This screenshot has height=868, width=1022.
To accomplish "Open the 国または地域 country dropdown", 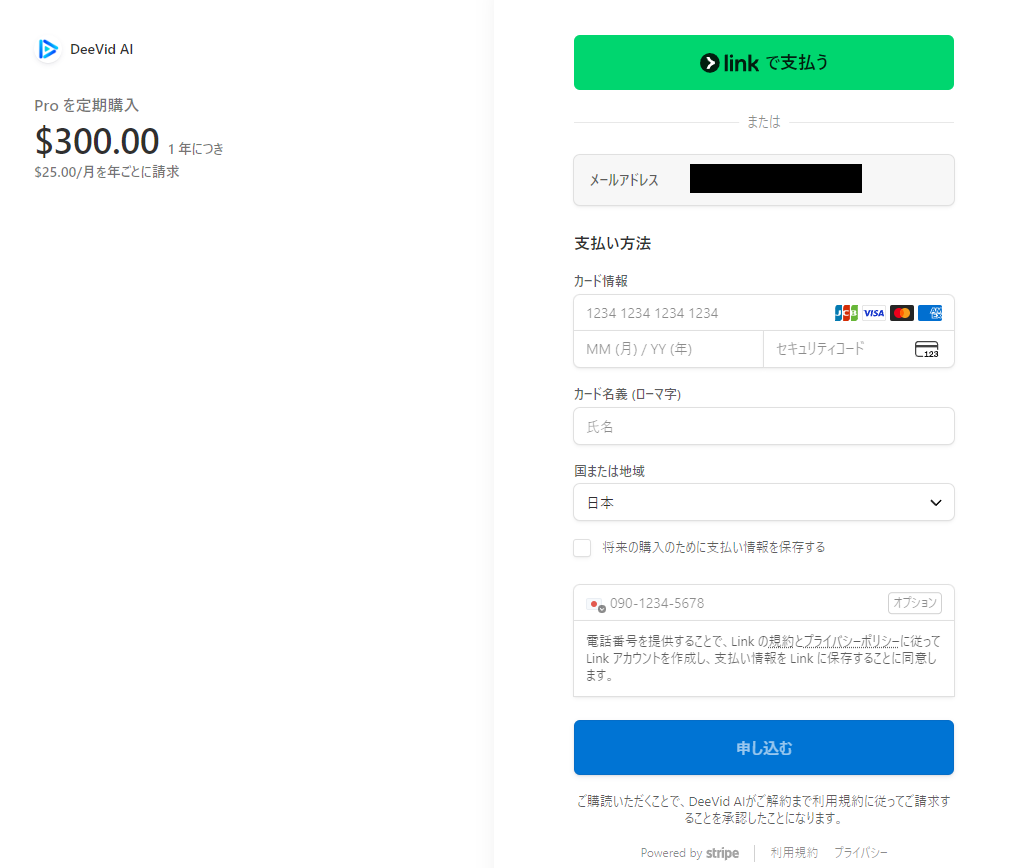I will coord(763,502).
